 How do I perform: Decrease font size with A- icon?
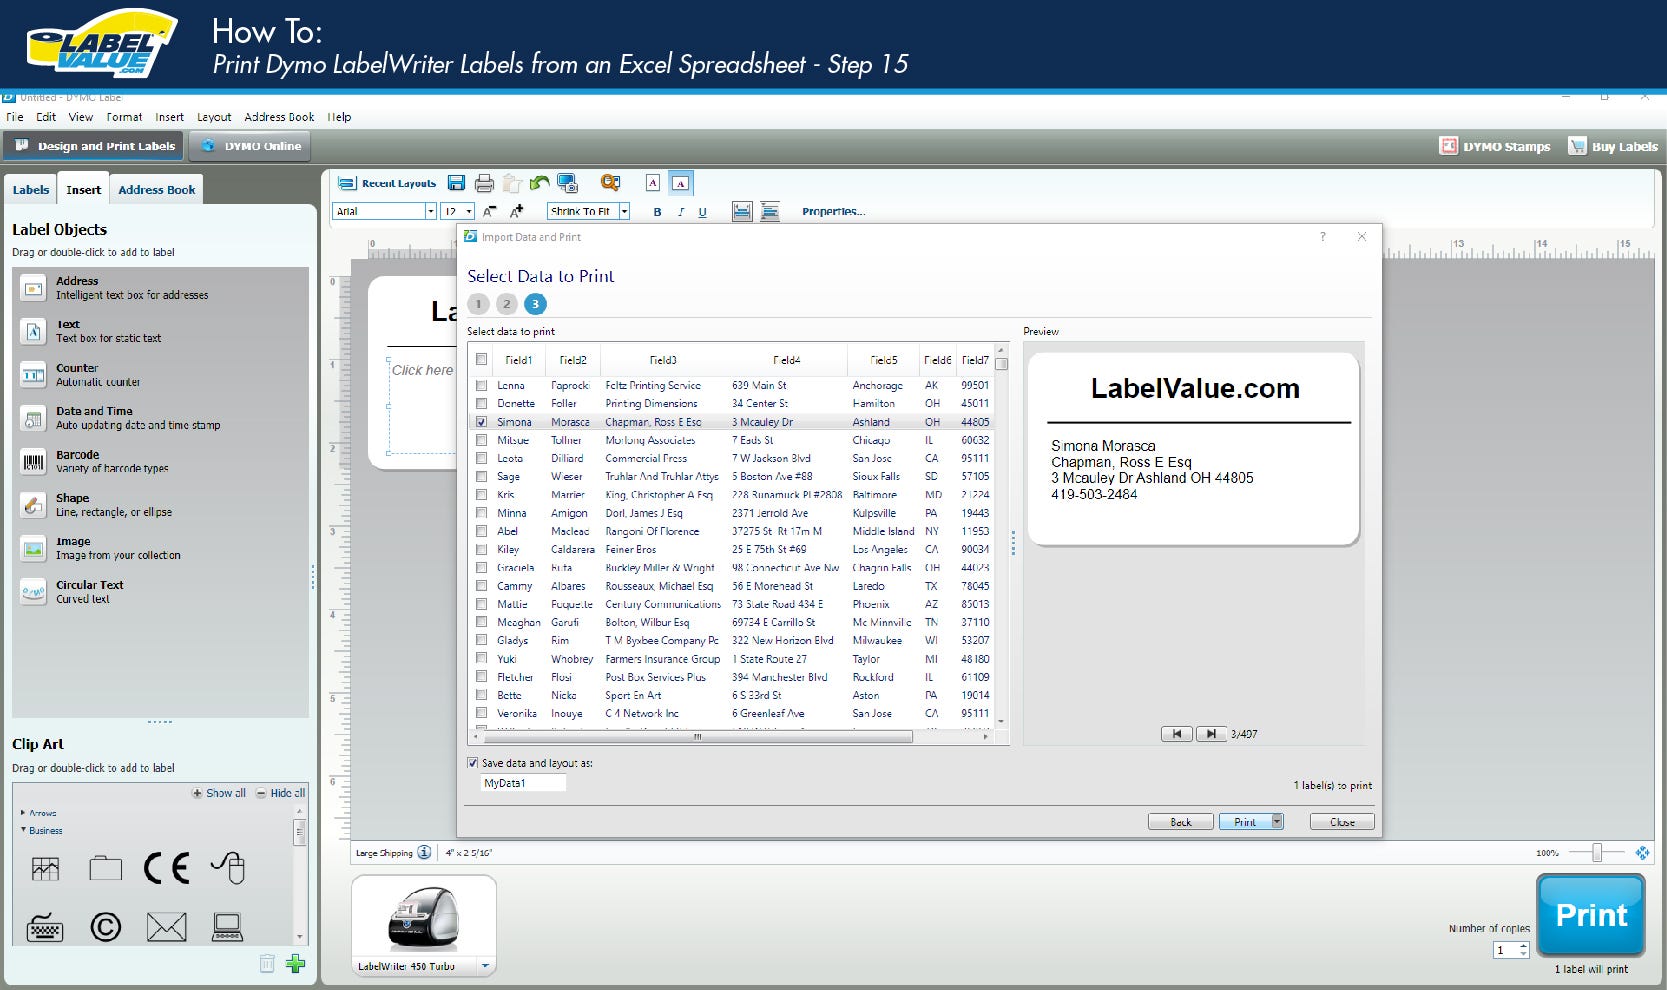489,211
